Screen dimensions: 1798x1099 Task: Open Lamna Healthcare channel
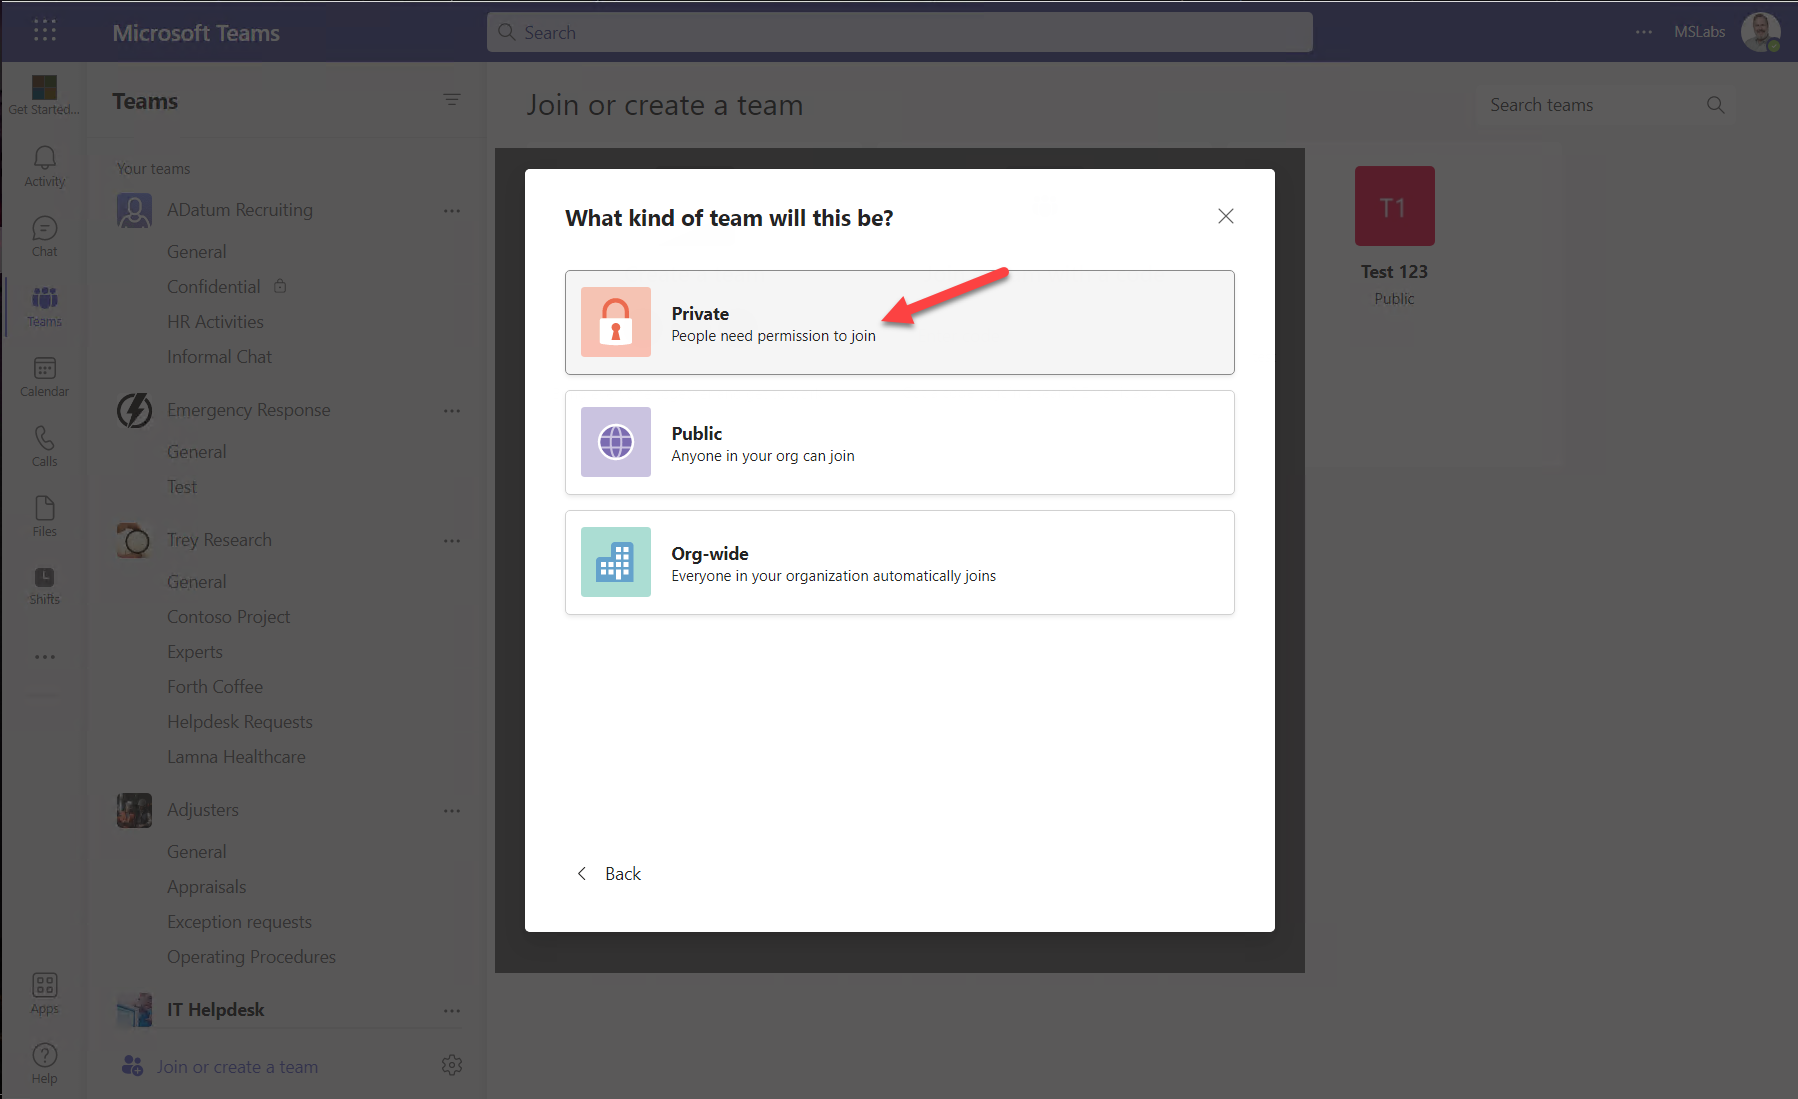pos(236,757)
